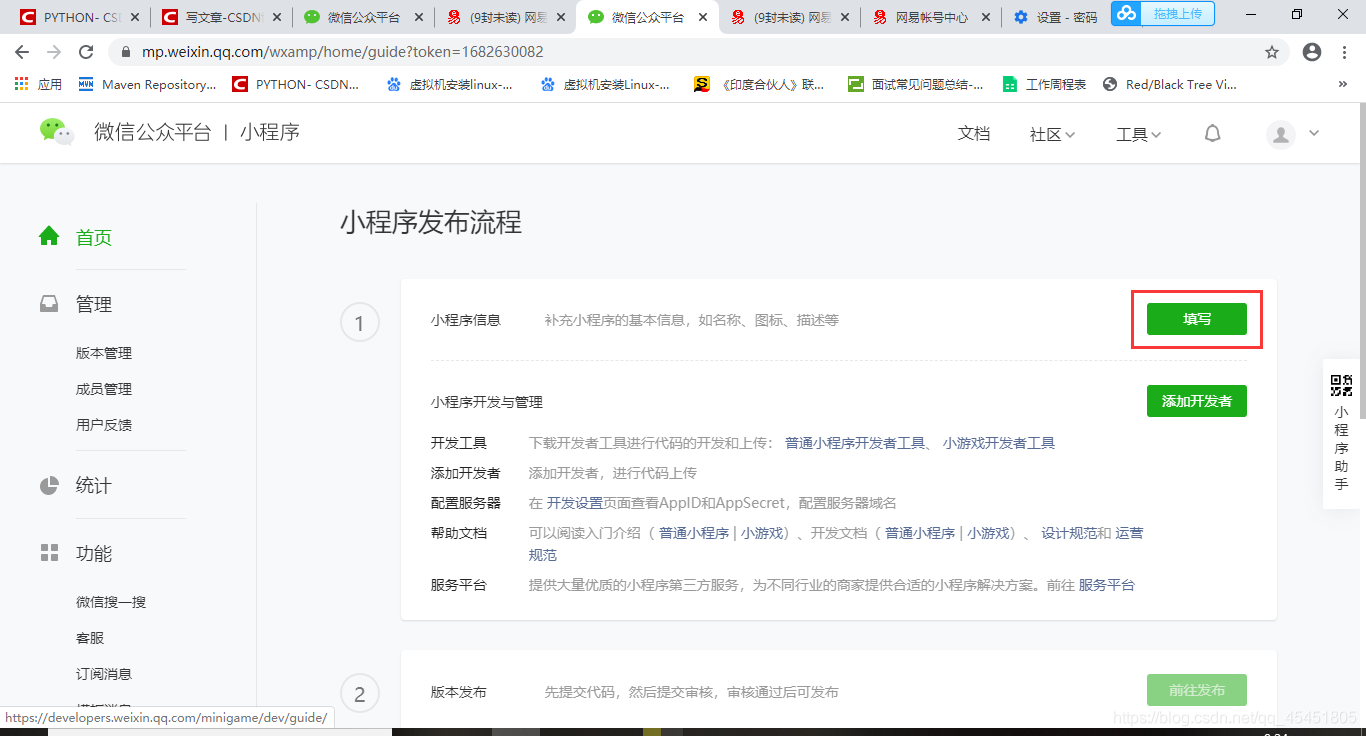Open the 设计规范 link
This screenshot has width=1366, height=736.
[1069, 533]
